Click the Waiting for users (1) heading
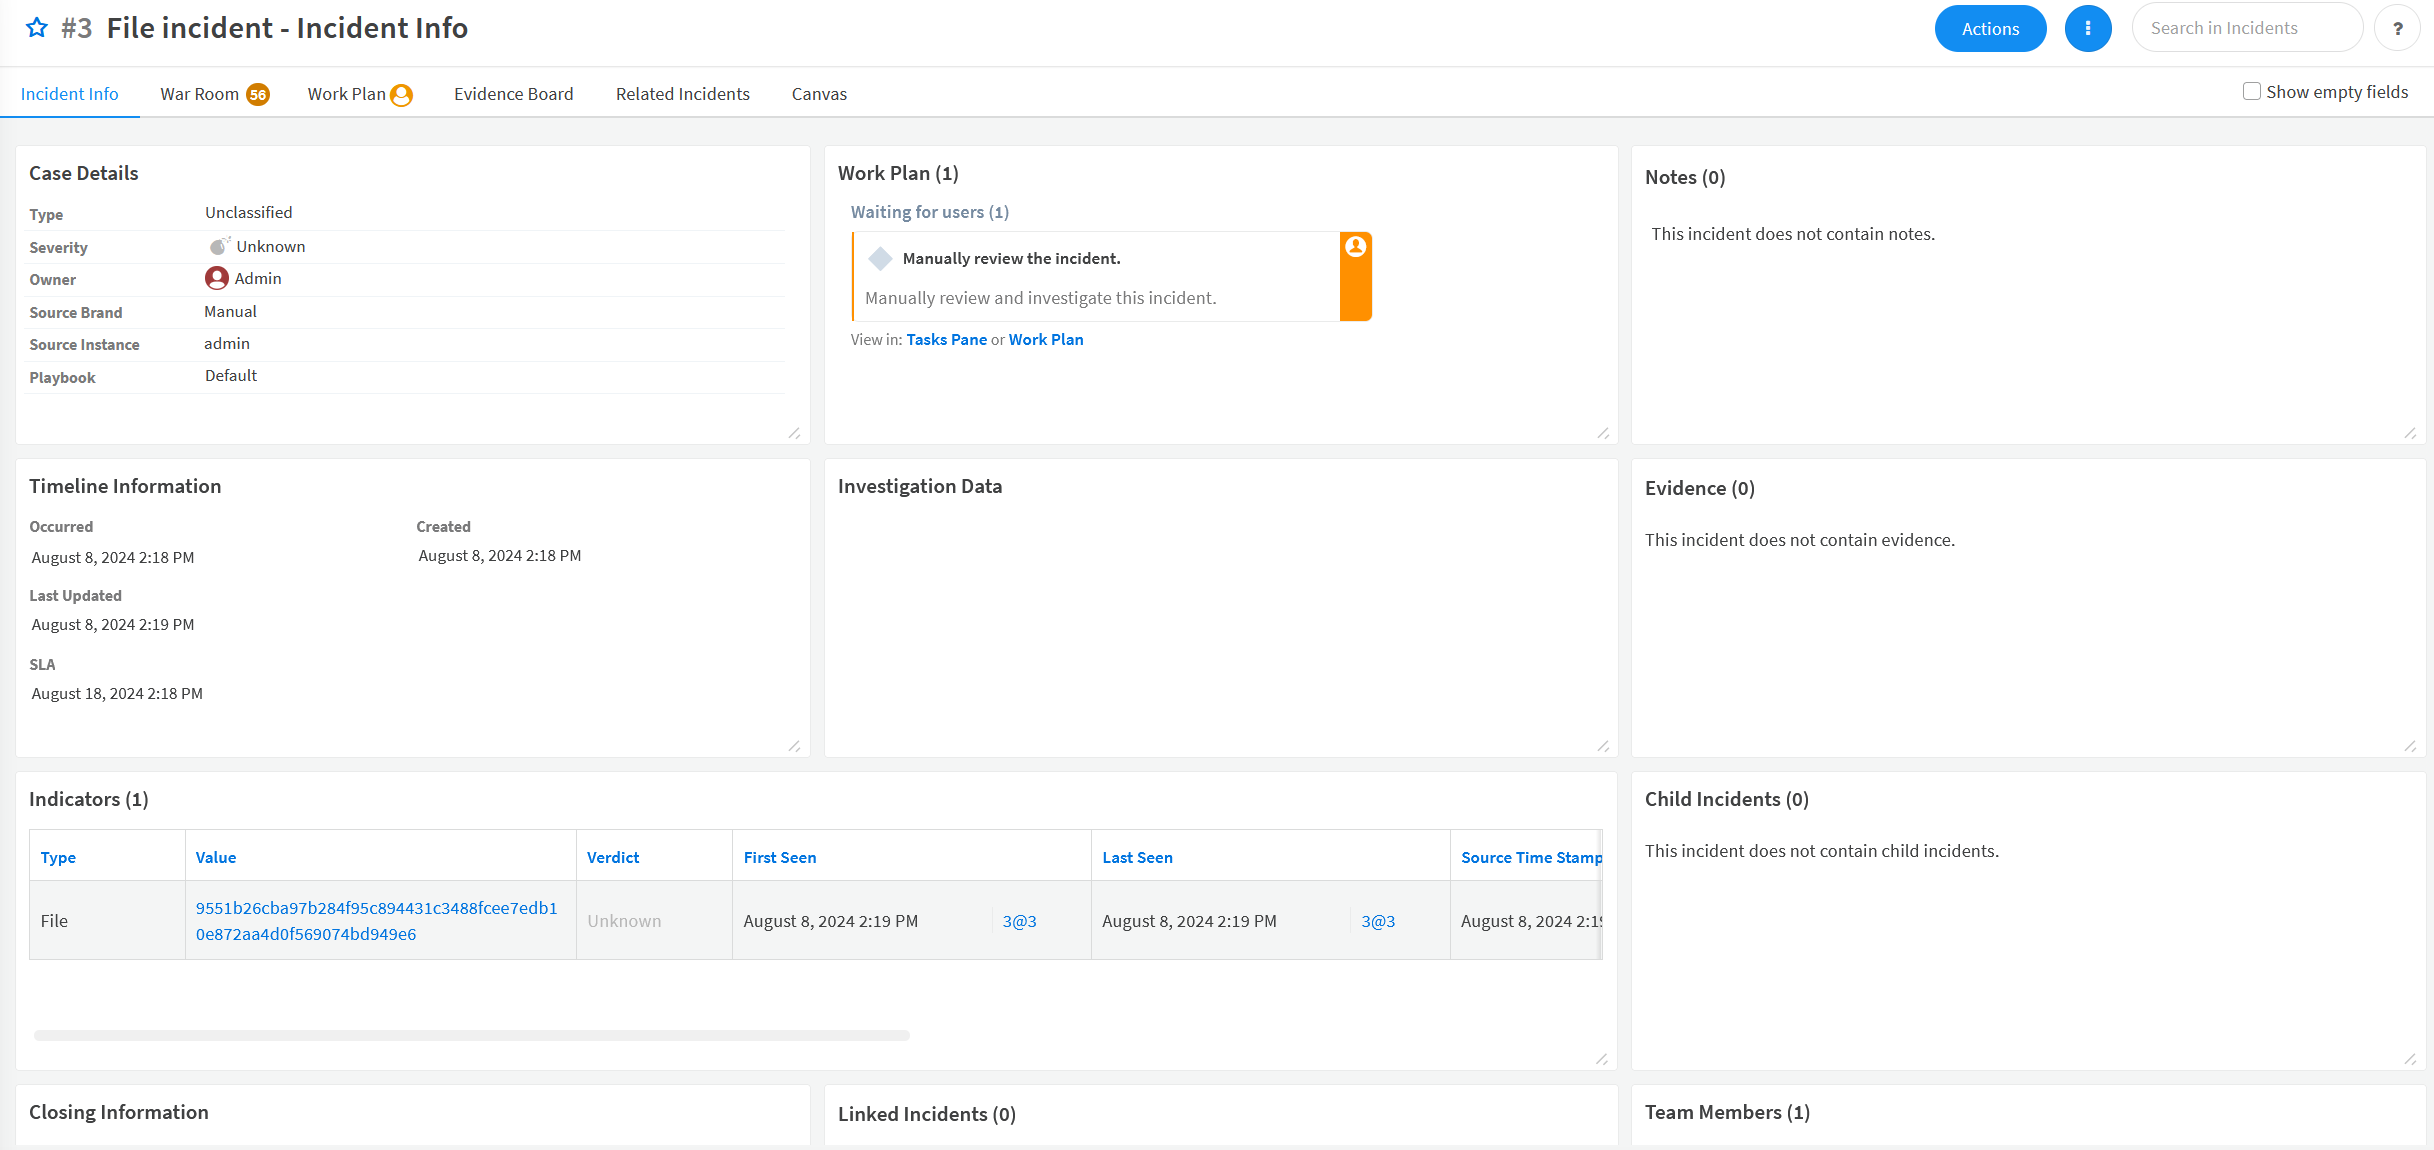 click(929, 212)
